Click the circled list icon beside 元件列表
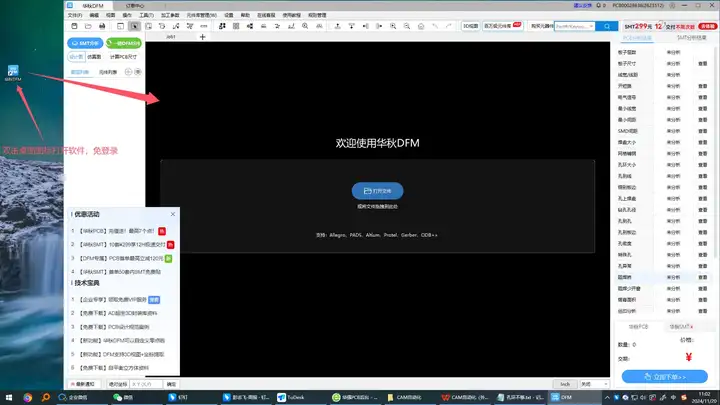The image size is (720, 405). [138, 72]
